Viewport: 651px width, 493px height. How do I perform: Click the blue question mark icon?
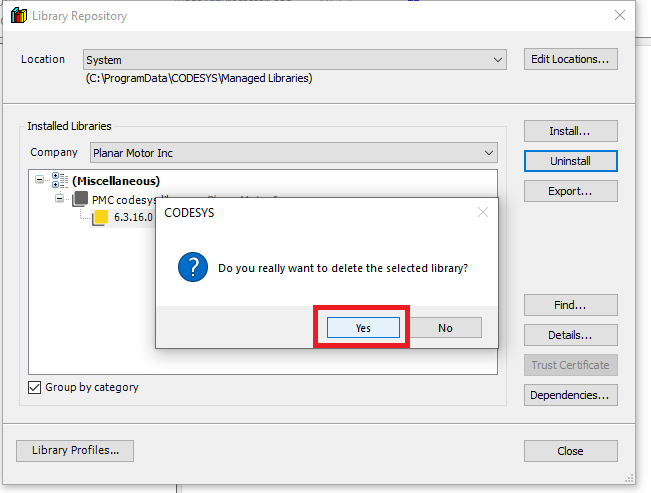191,267
